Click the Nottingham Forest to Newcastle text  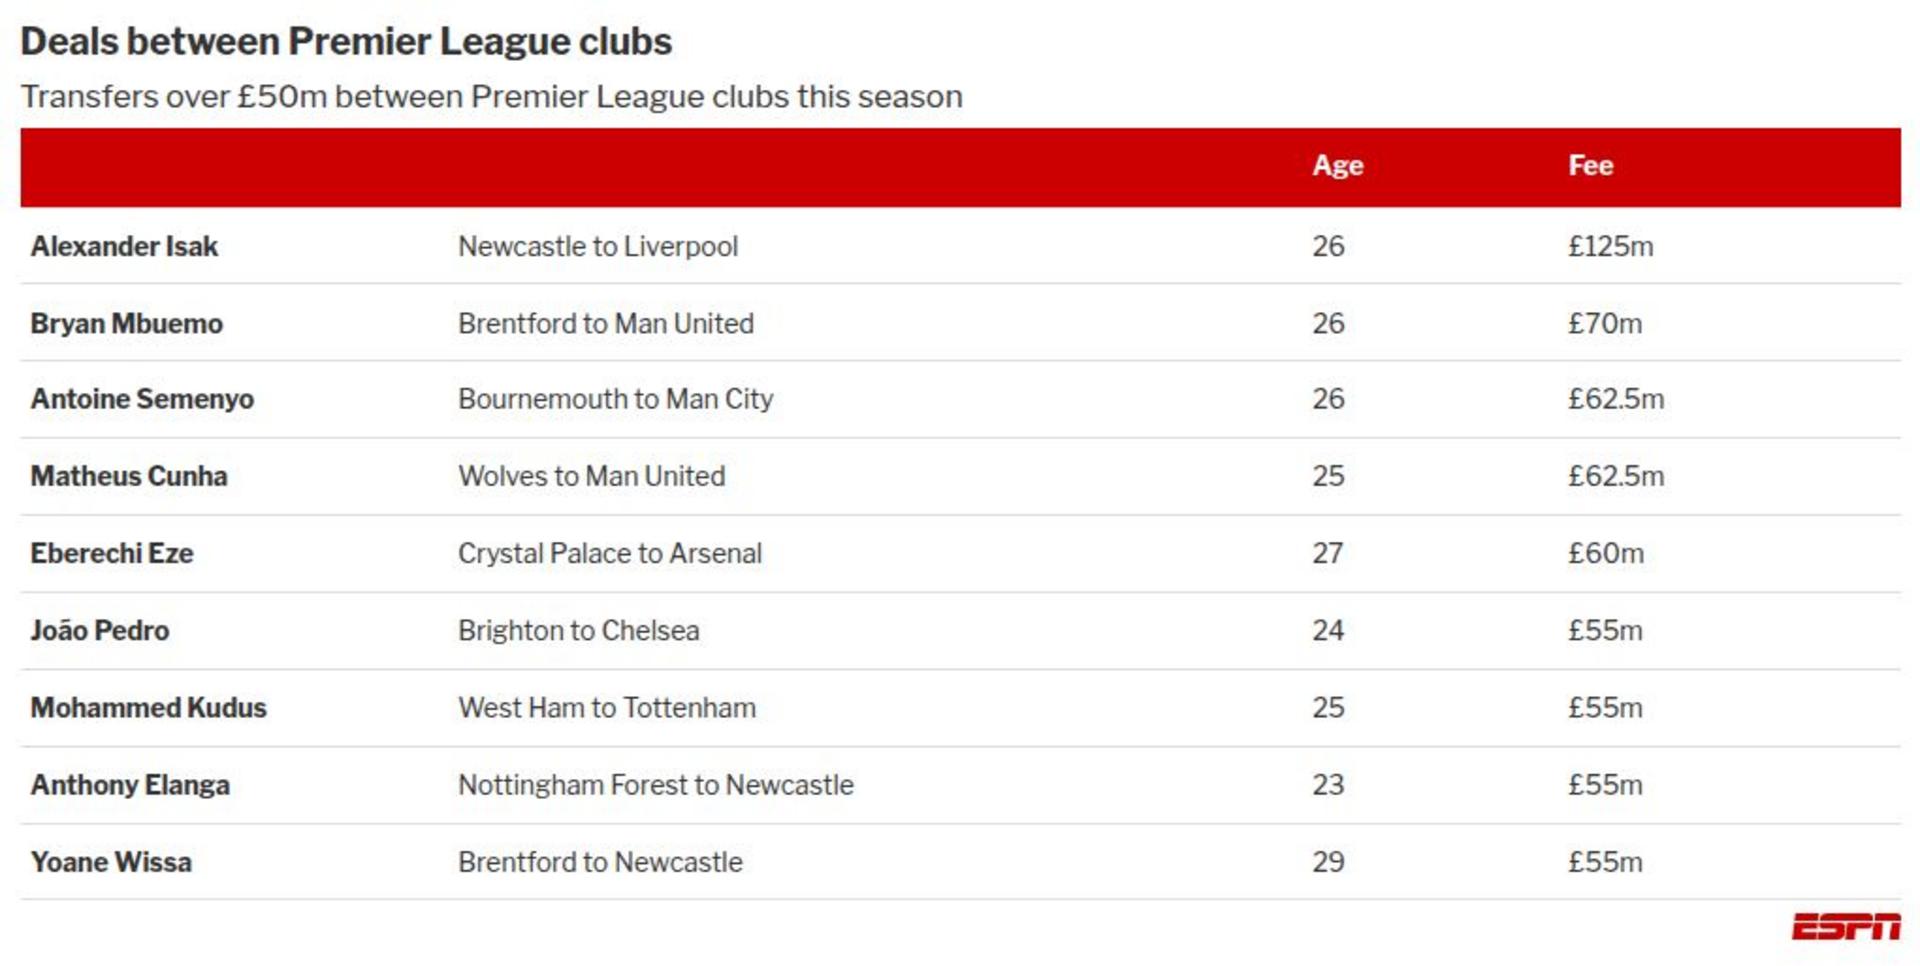[x=656, y=785]
